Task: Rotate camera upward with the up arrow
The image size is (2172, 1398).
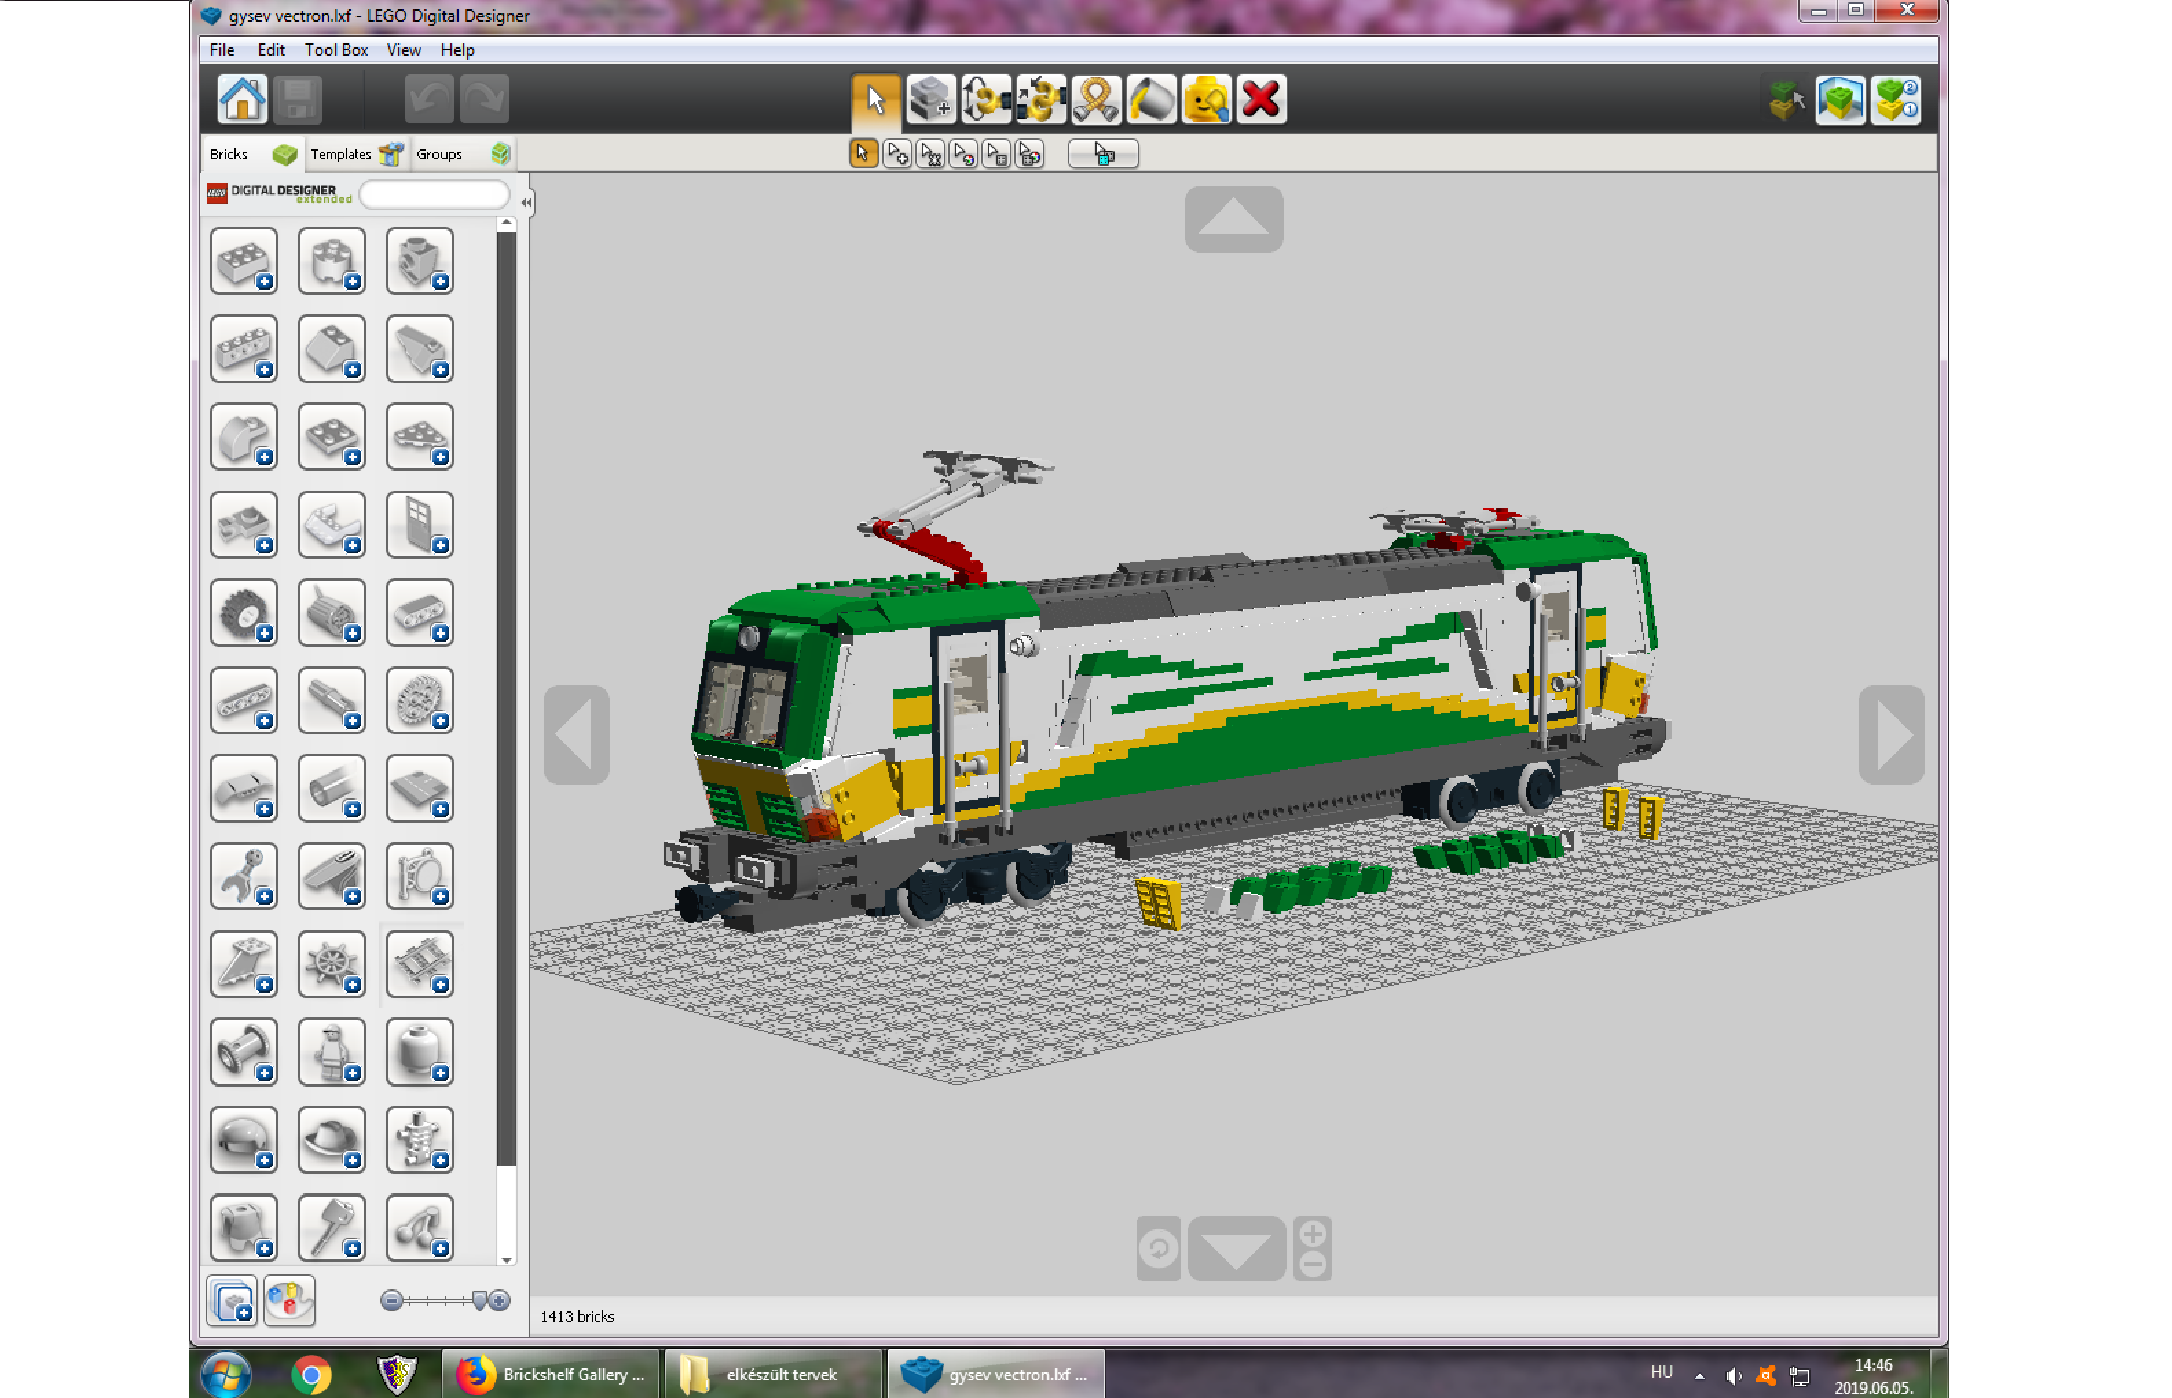Action: (1234, 219)
